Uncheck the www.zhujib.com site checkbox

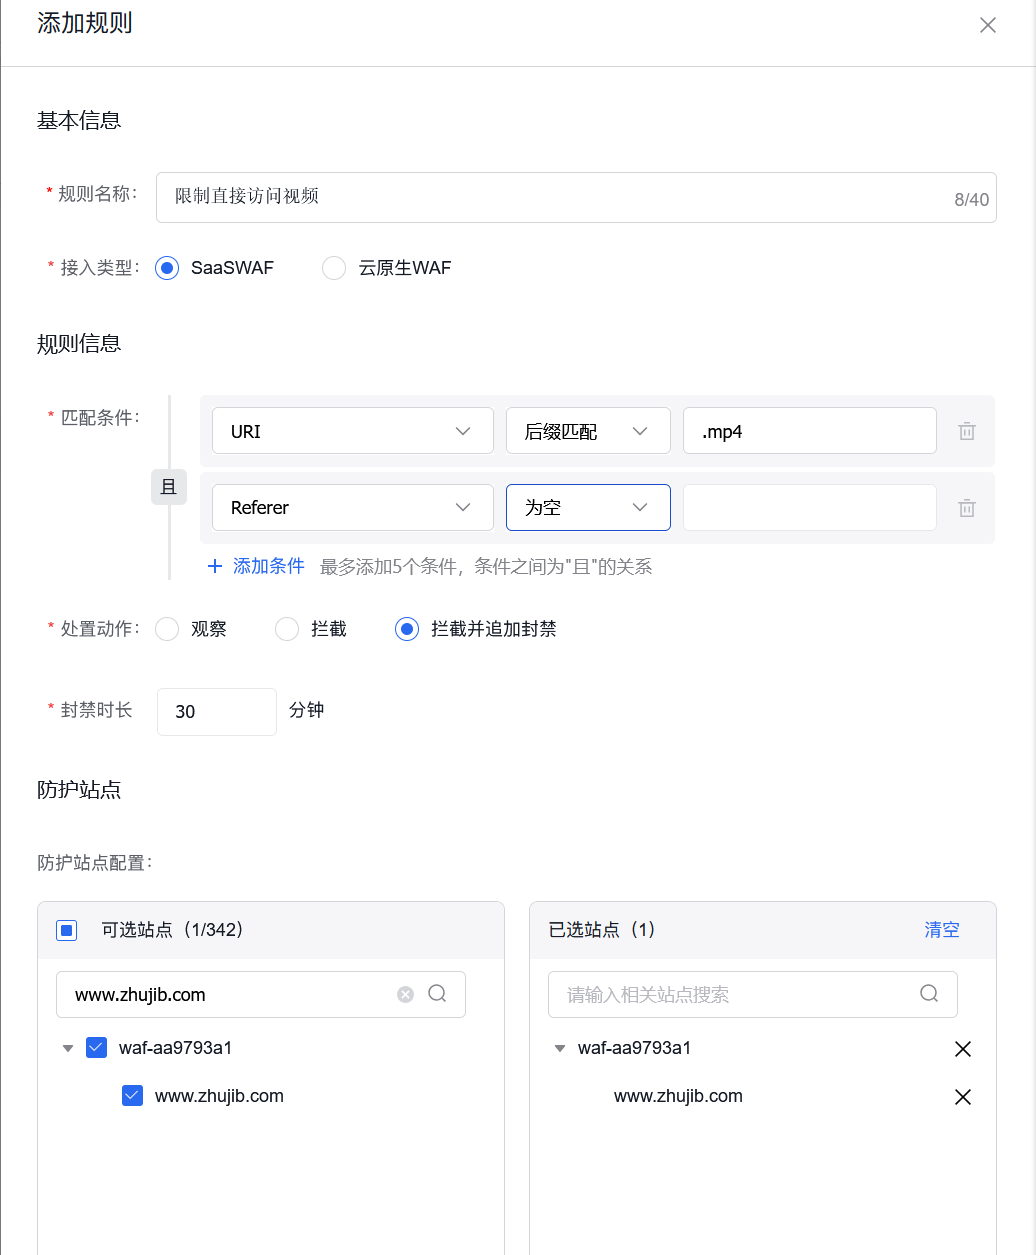tap(132, 1096)
